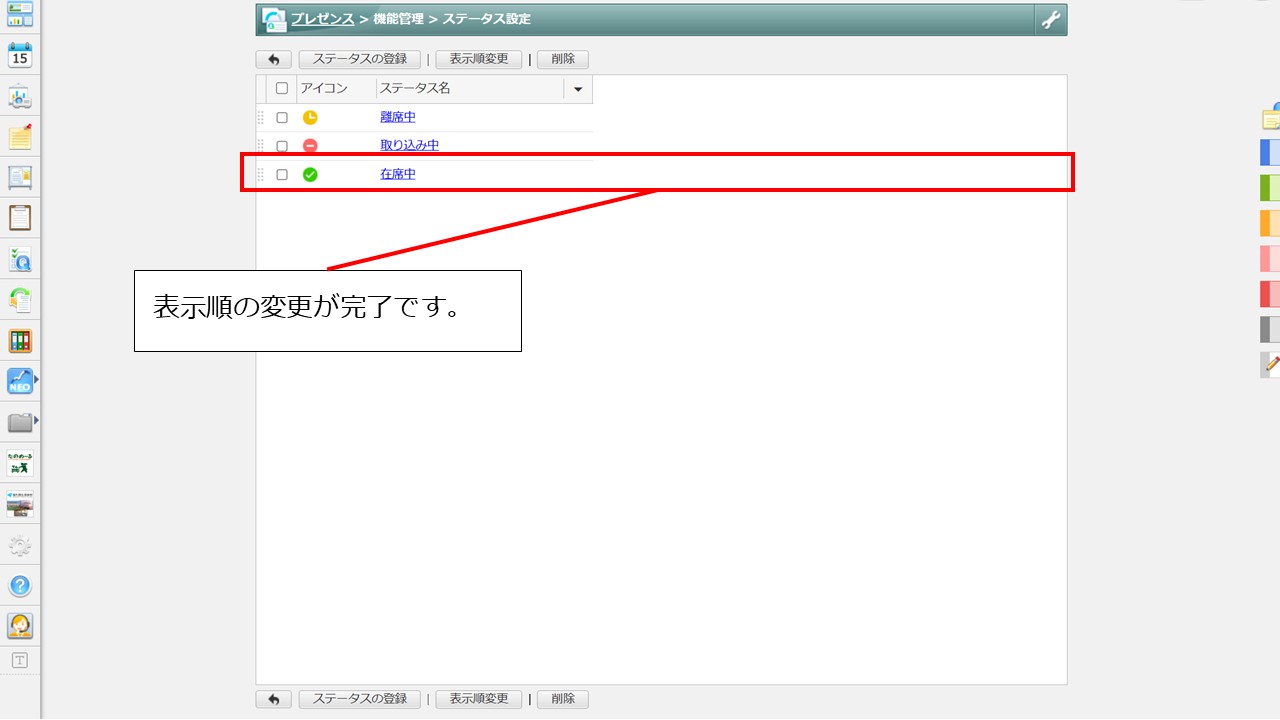Open the 在席中 status link
The width and height of the screenshot is (1280, 720).
[x=397, y=173]
